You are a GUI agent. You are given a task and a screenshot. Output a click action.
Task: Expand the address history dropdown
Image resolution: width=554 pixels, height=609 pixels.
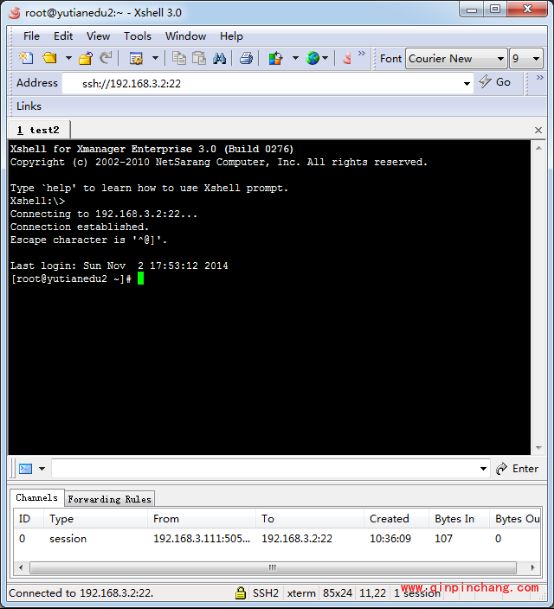click(x=467, y=84)
